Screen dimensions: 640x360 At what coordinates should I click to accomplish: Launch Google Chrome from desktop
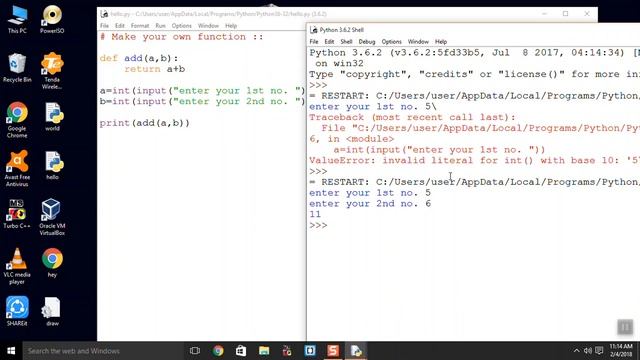click(17, 120)
